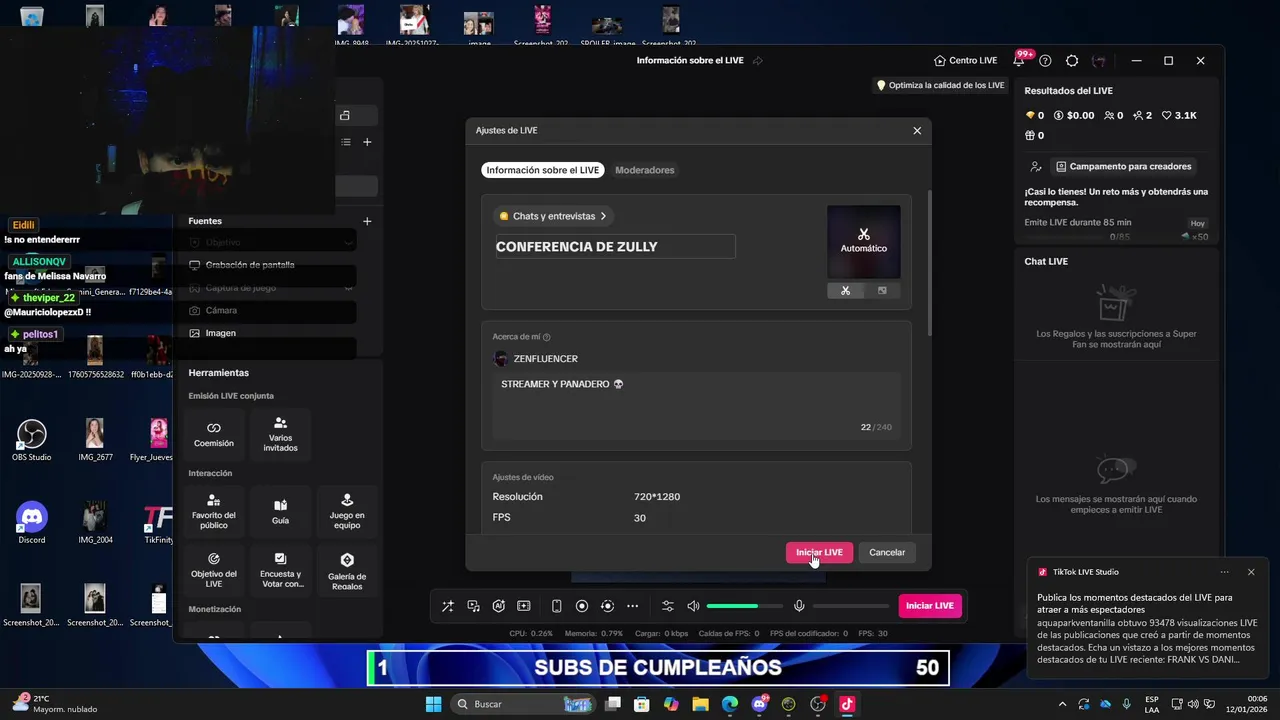Open the settings hexagon icon in the title bar
This screenshot has width=1280, height=720.
click(1072, 61)
